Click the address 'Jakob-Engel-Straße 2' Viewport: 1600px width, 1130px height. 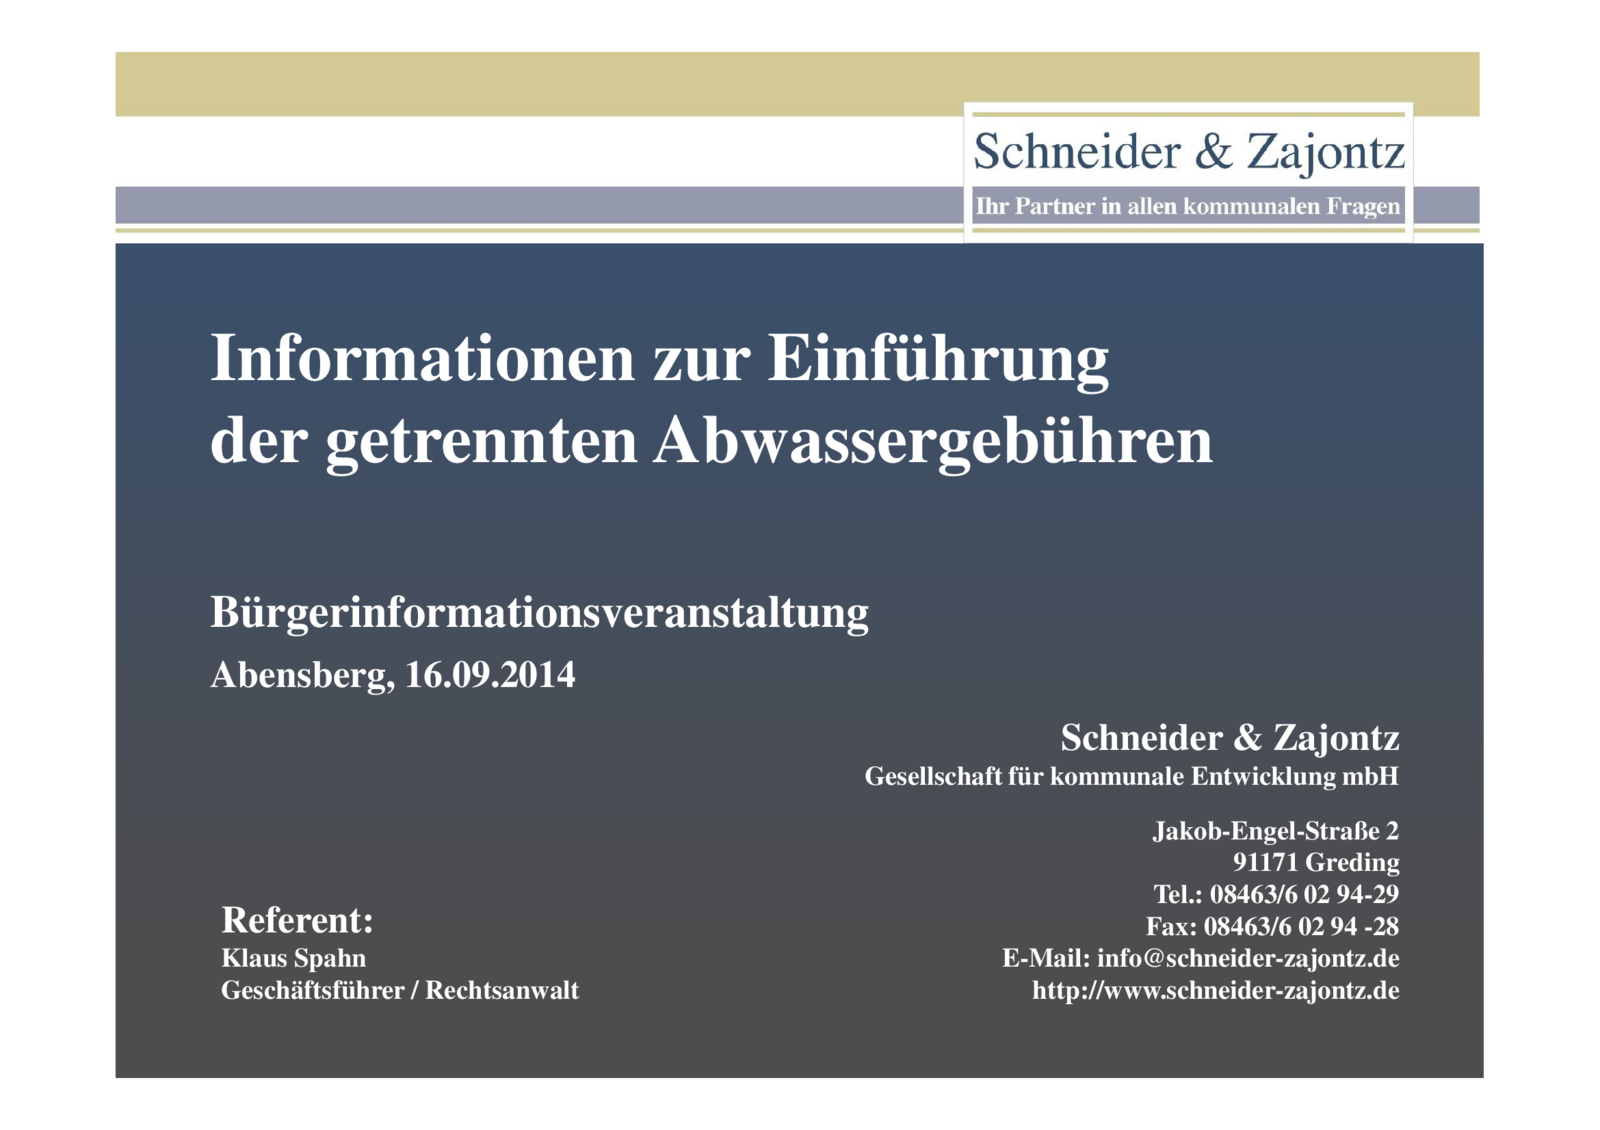pyautogui.click(x=1275, y=831)
